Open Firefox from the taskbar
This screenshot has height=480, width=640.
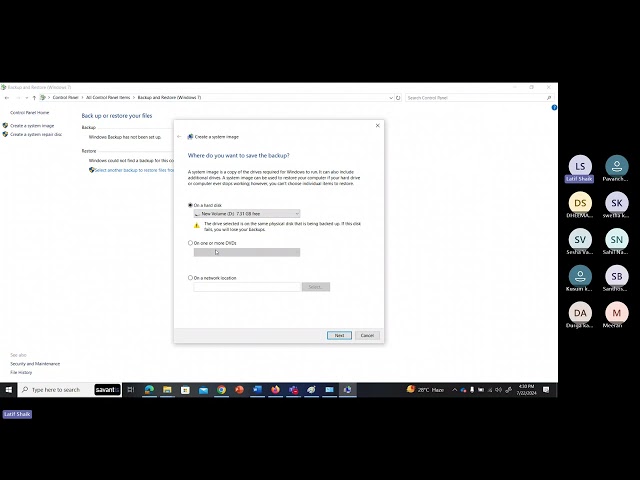click(276, 390)
